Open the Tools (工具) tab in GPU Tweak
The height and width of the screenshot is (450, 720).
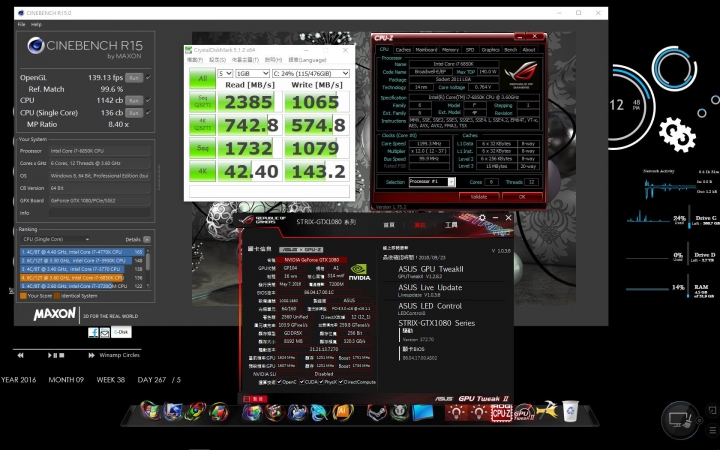point(451,225)
